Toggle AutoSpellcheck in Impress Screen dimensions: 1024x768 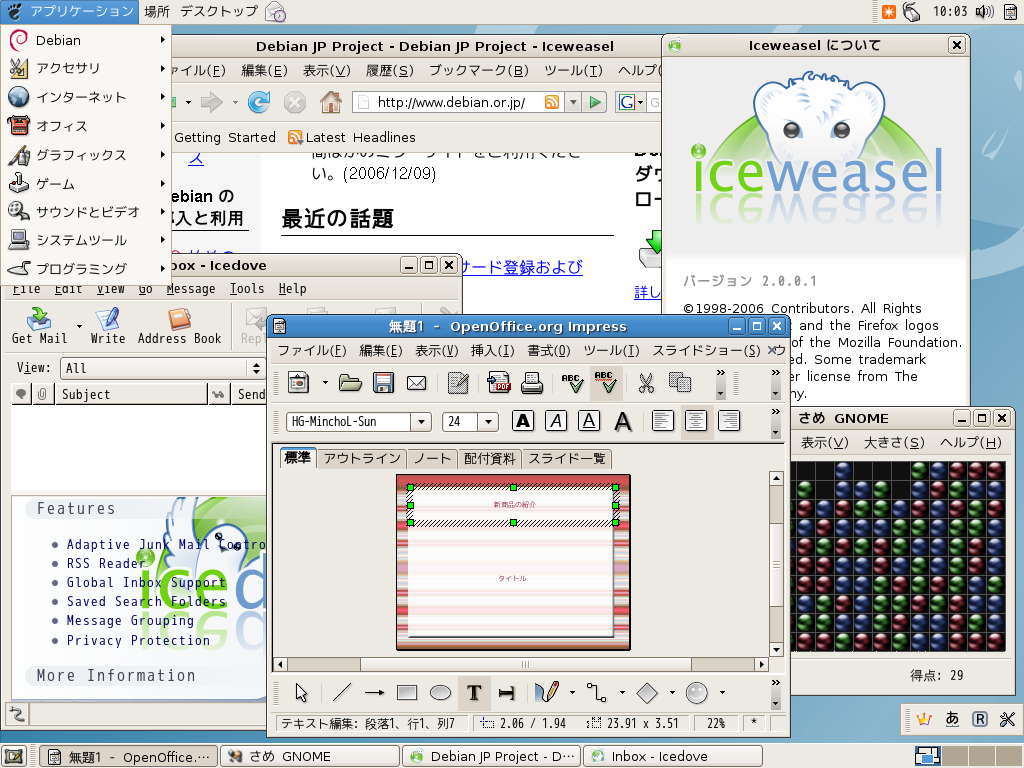pyautogui.click(x=606, y=383)
